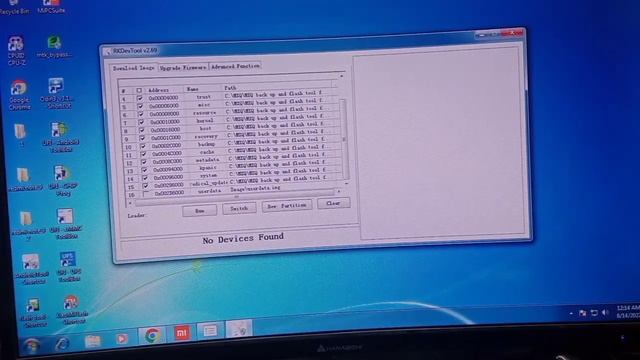The image size is (640, 360).
Task: Open the UFI - eMMC ToolBox shortcut
Action: pos(65,224)
